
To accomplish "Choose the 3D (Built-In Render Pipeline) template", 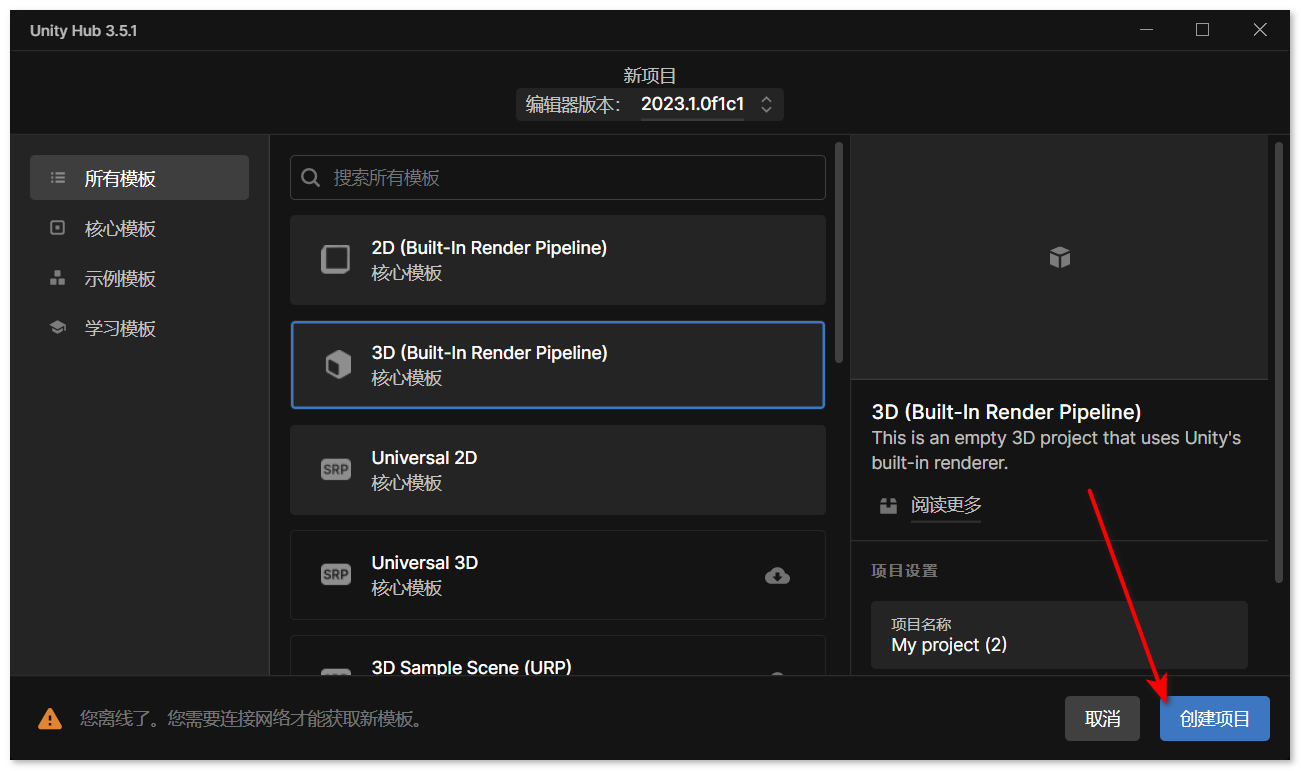I will [x=558, y=365].
